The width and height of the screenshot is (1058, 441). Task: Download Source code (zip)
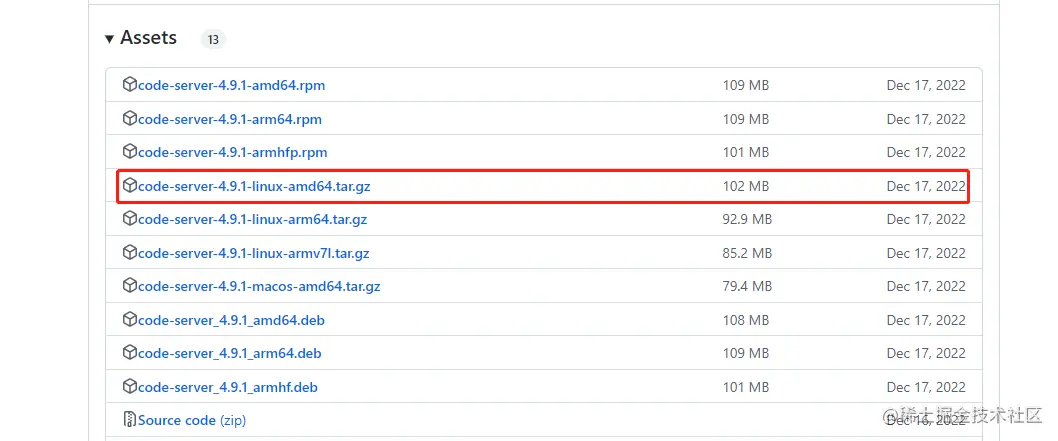tap(191, 420)
